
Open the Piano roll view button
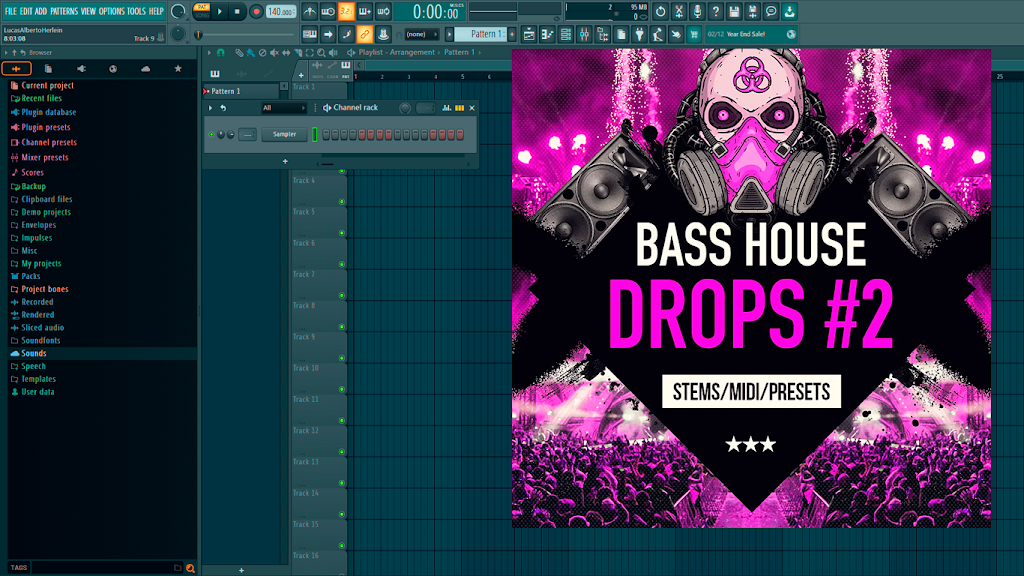[547, 34]
